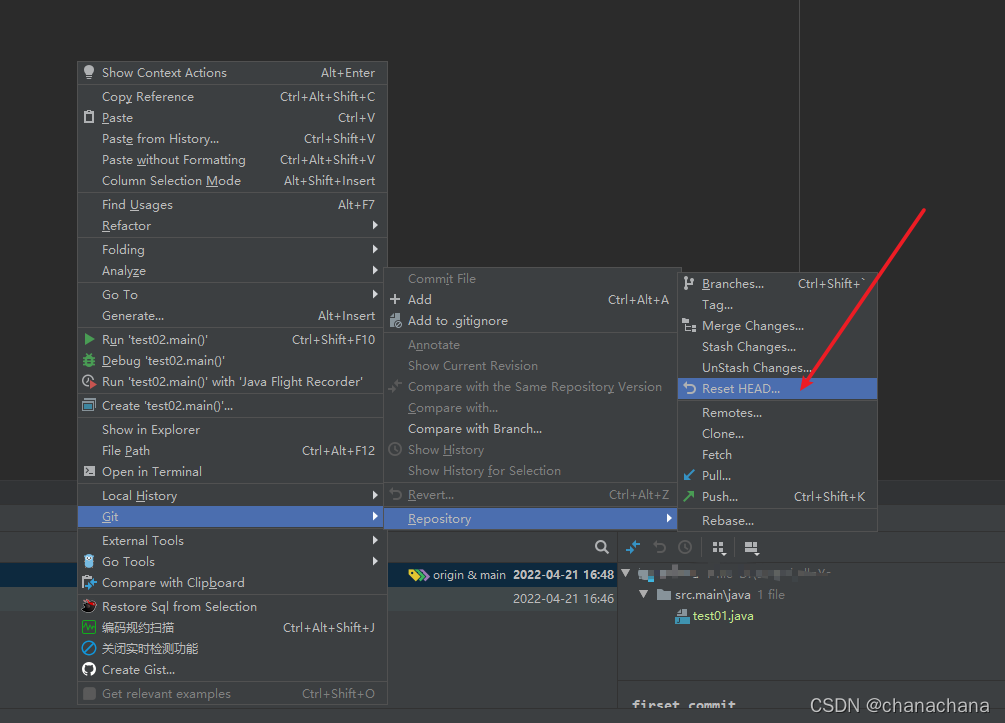This screenshot has width=1005, height=723.
Task: Click the Merge Changes icon
Action: 689,326
